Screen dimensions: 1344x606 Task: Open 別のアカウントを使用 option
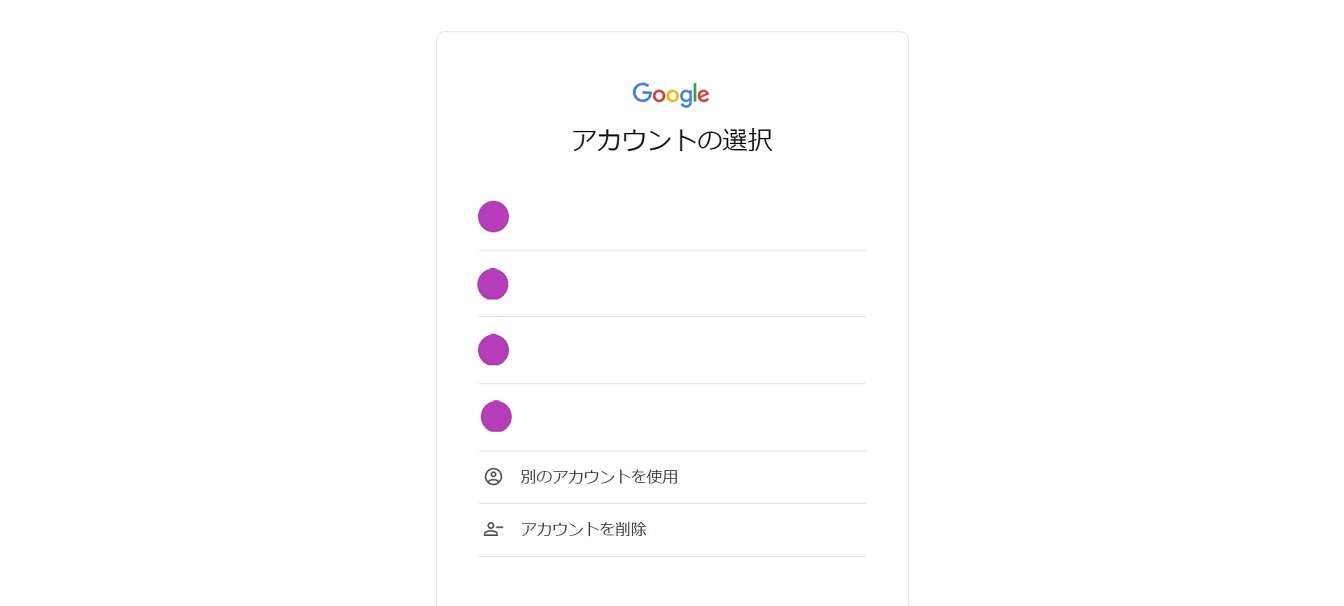coord(599,477)
